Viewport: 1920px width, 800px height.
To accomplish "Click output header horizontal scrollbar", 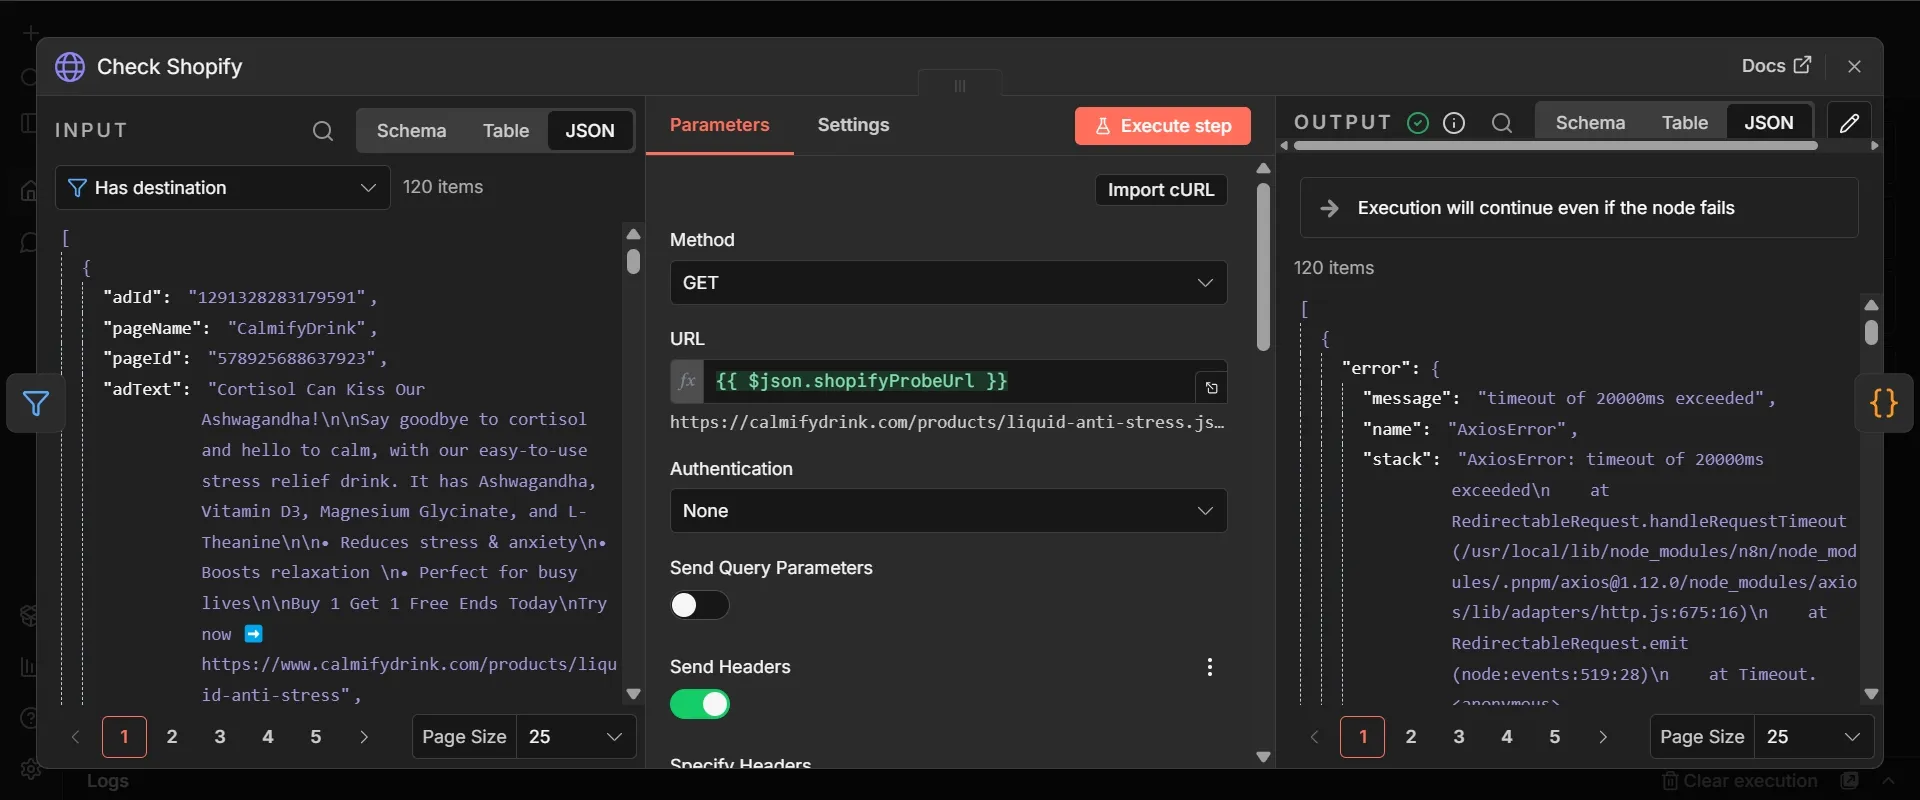I will click(1556, 146).
